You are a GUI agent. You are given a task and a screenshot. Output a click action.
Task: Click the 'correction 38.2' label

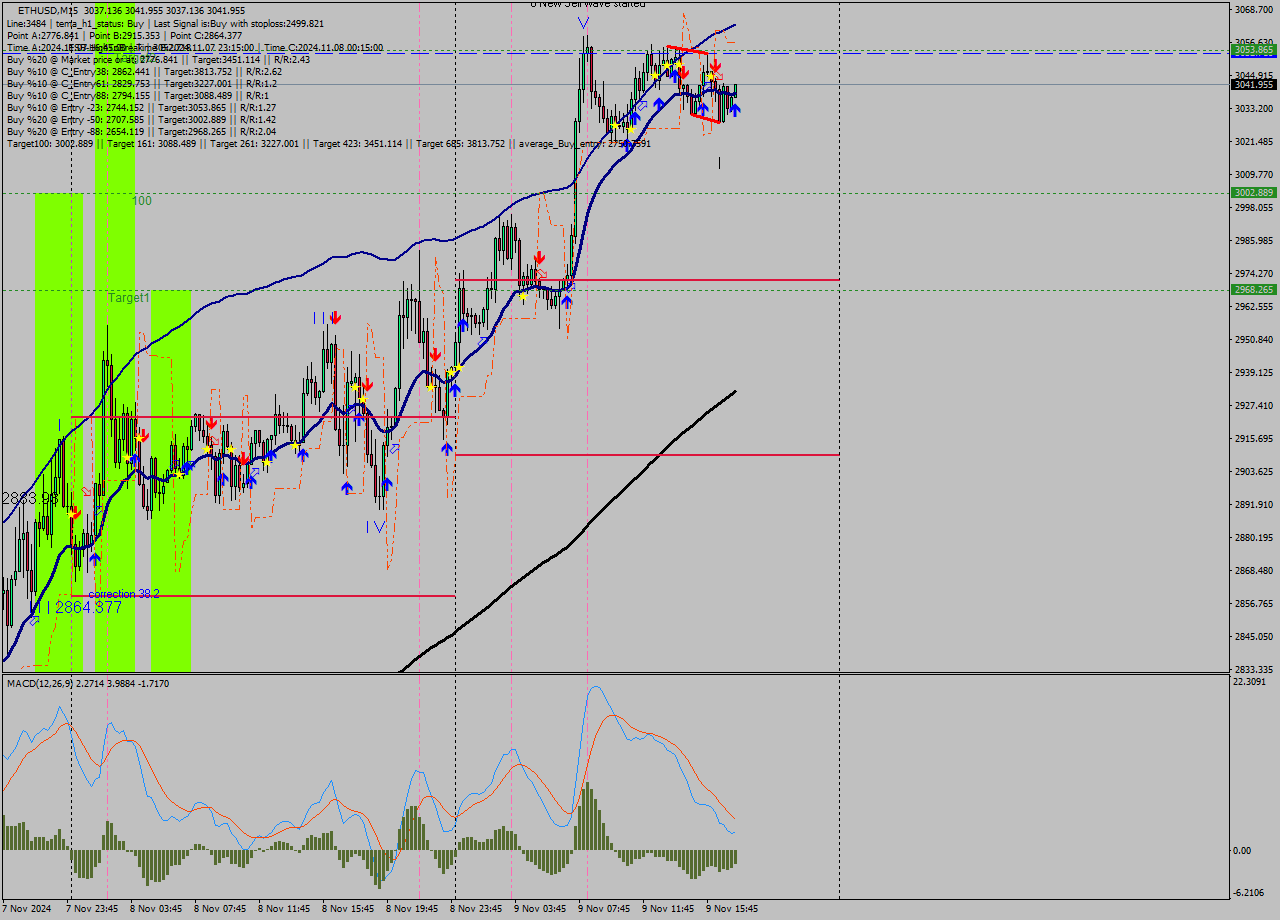tap(124, 594)
